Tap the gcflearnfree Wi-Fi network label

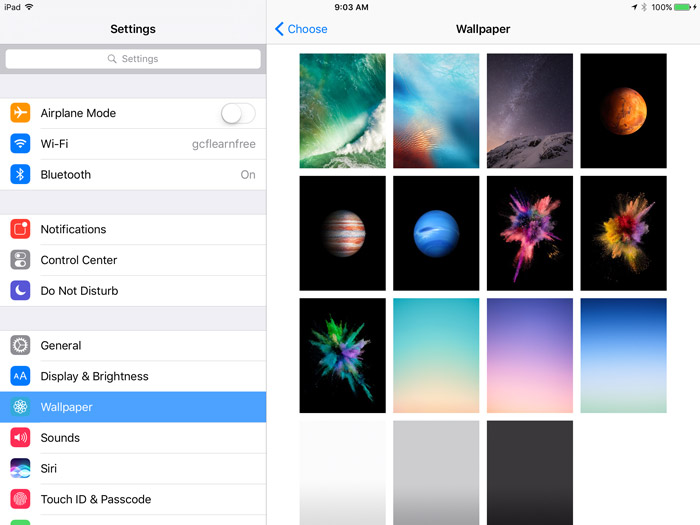tap(223, 144)
